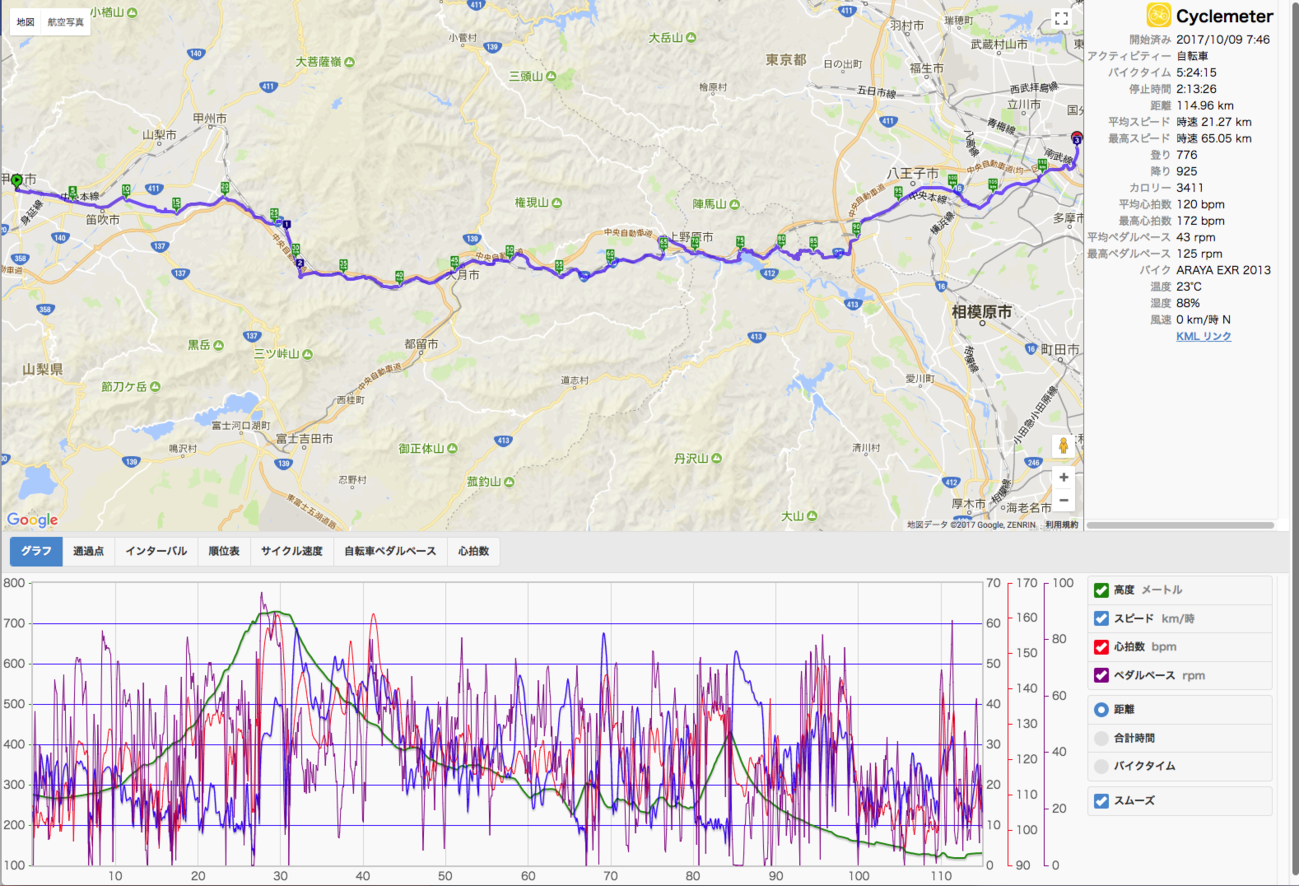Screen dimensions: 1299x886
Task: Click the start time 2017/10/09 7:46
Action: pos(1223,40)
